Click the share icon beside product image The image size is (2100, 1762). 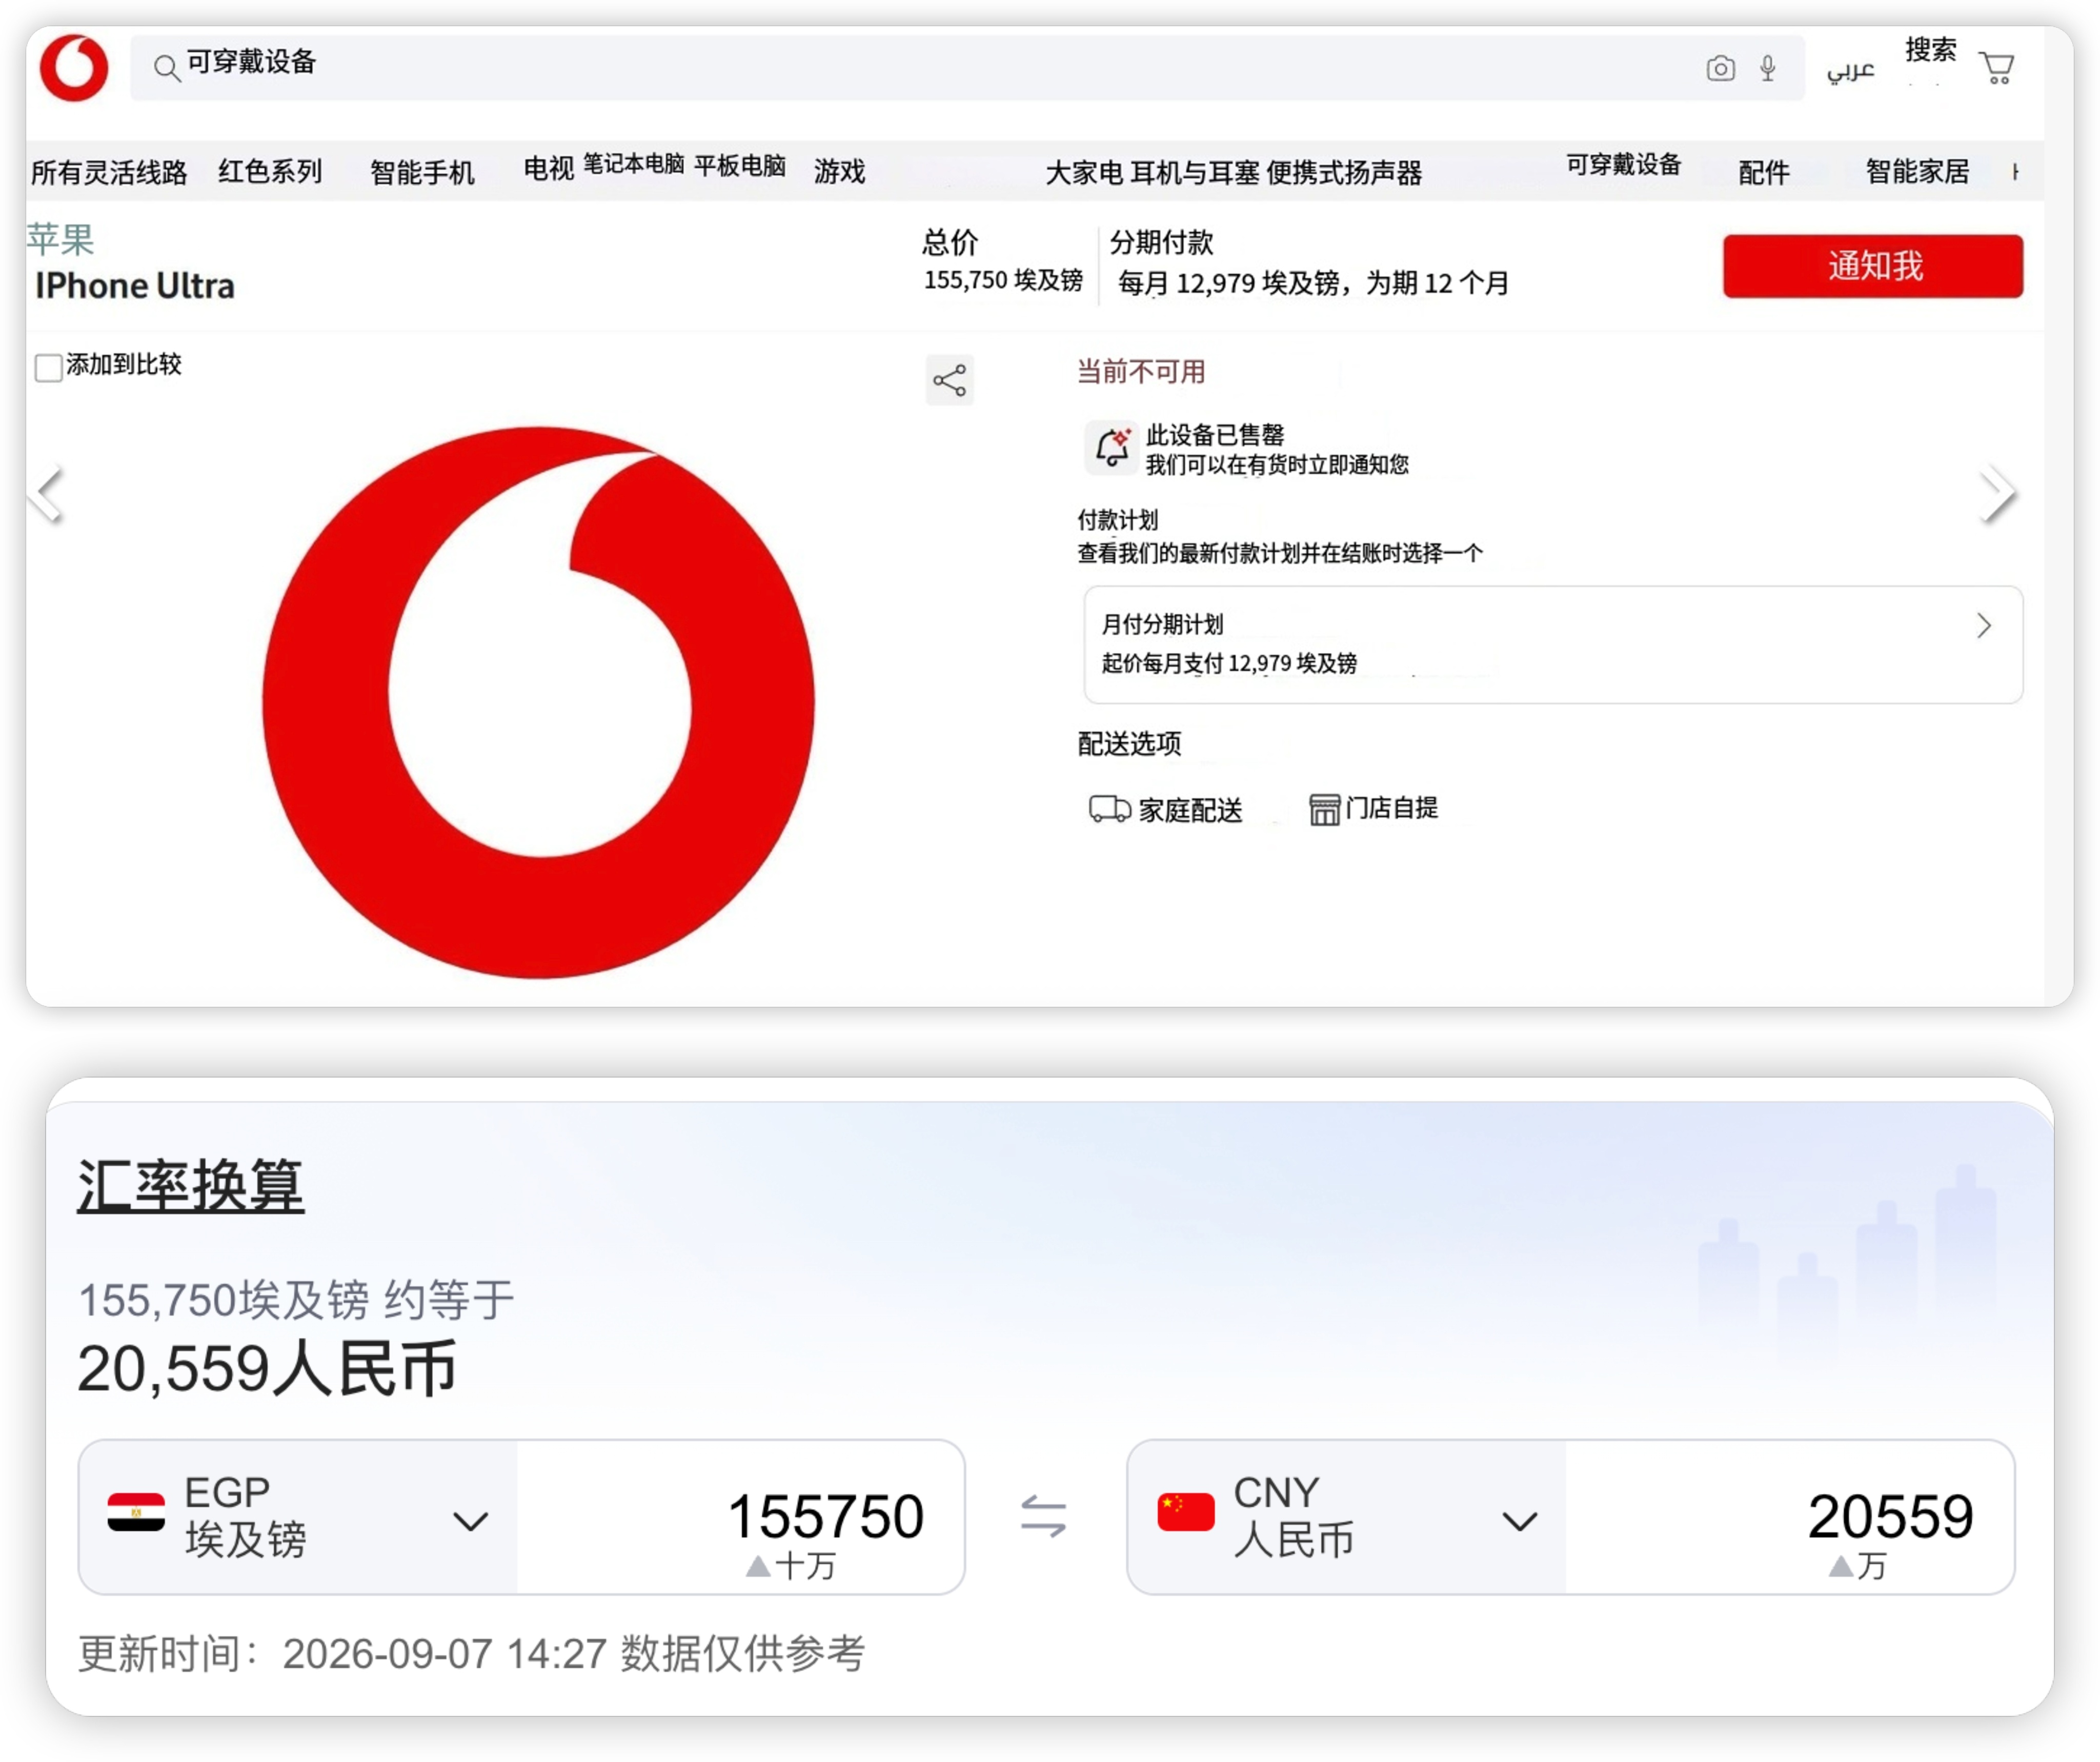[949, 380]
